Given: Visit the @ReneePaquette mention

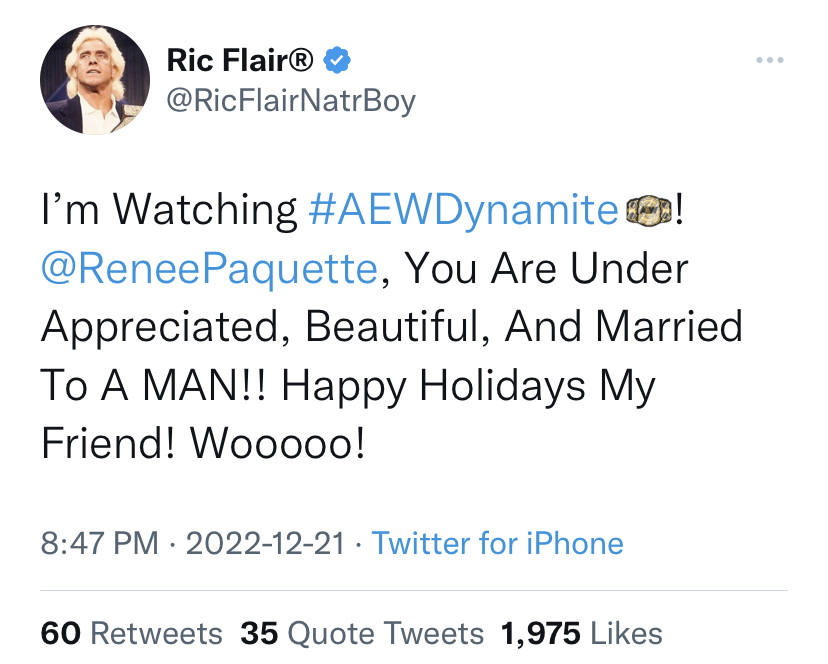Looking at the screenshot, I should tap(209, 268).
